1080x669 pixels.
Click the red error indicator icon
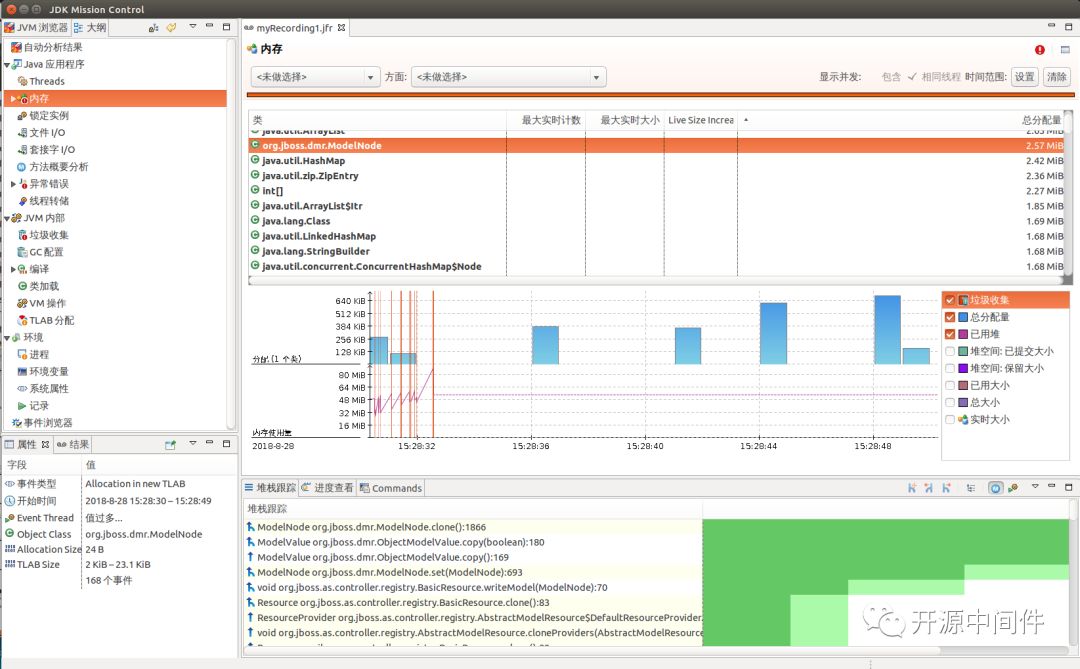tap(1039, 50)
